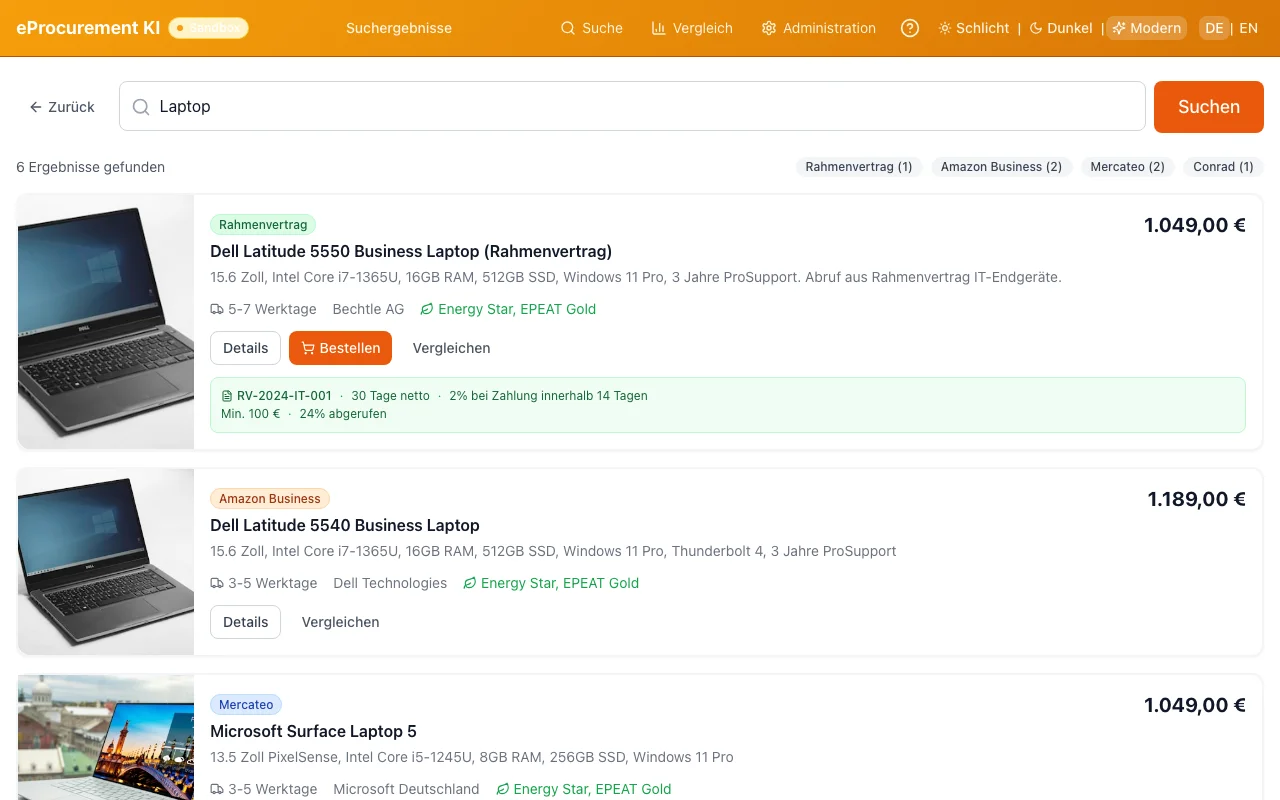Open the Vergleich comparison page

click(692, 28)
